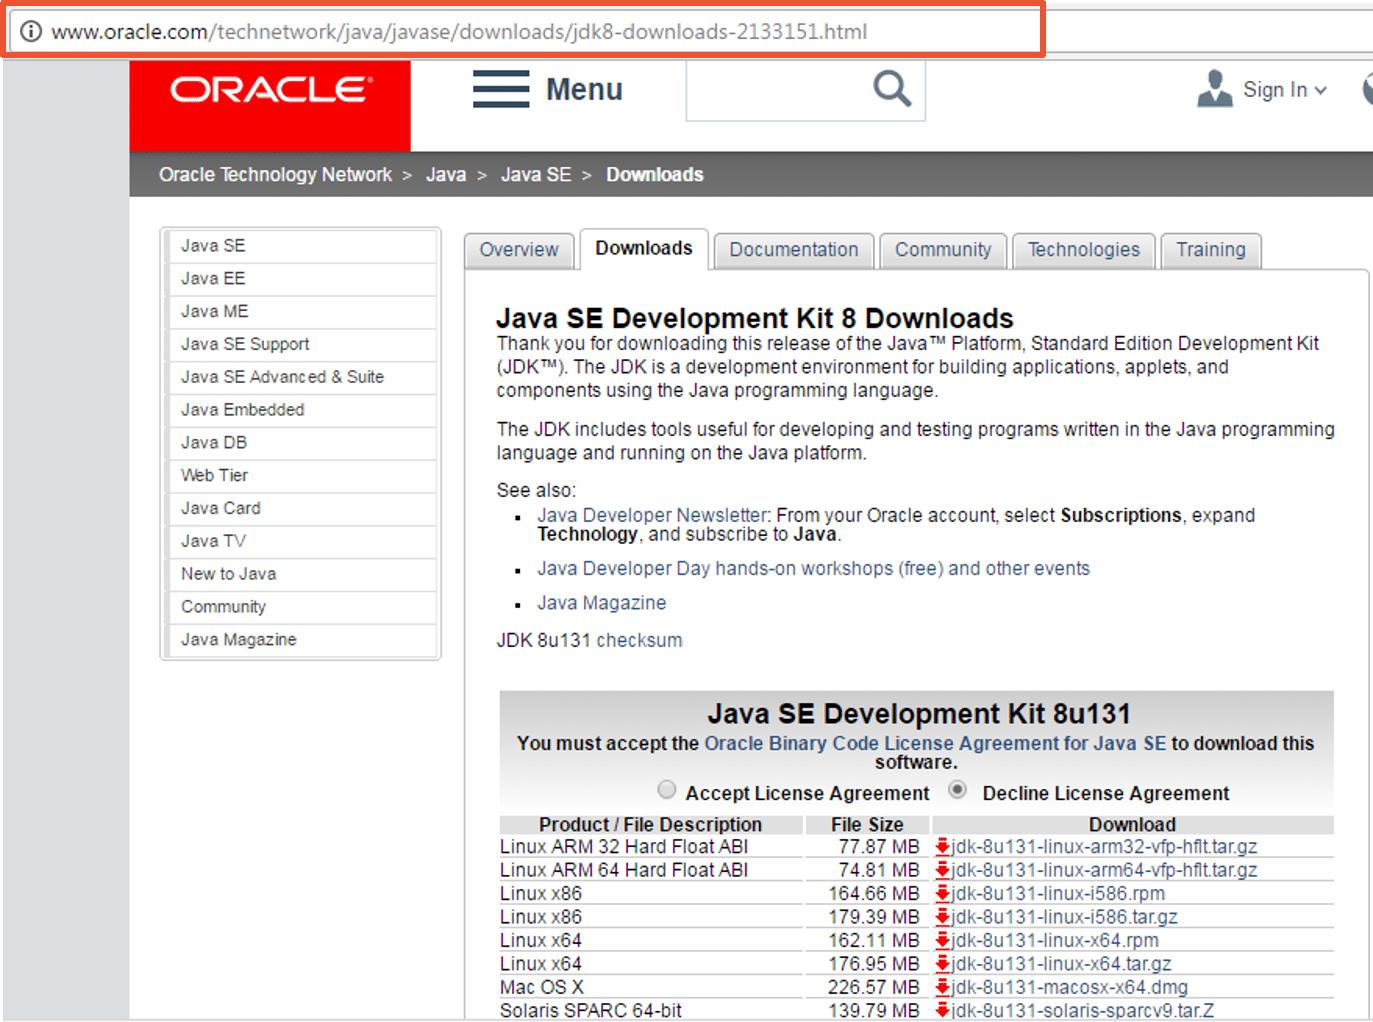The height and width of the screenshot is (1022, 1373).
Task: Switch to the Overview tab
Action: pos(519,250)
